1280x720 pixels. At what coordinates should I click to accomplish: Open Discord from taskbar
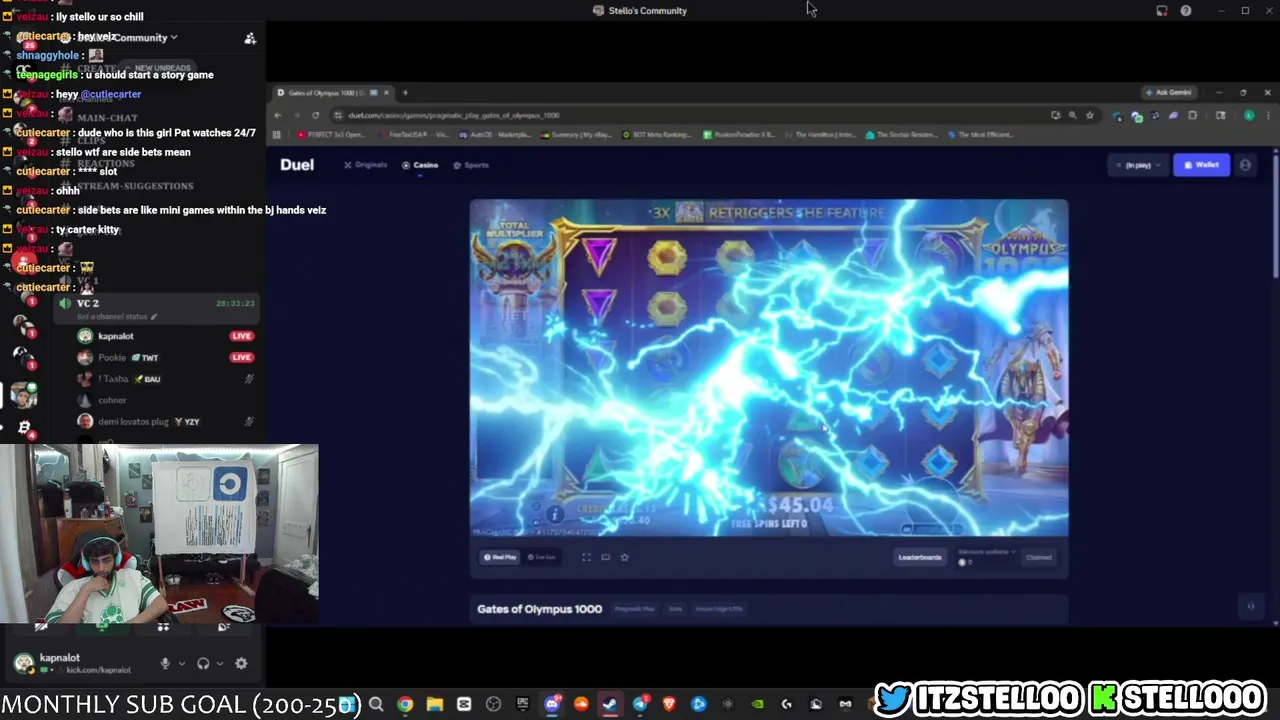(552, 704)
